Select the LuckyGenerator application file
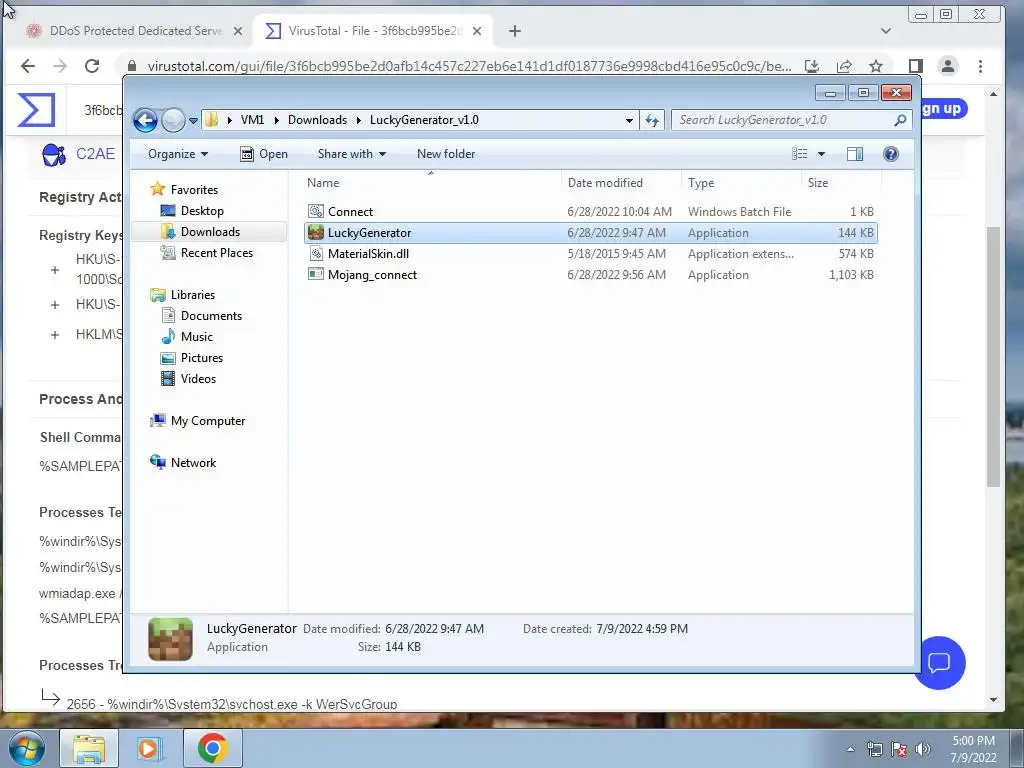Viewport: 1024px width, 768px height. tap(590, 232)
